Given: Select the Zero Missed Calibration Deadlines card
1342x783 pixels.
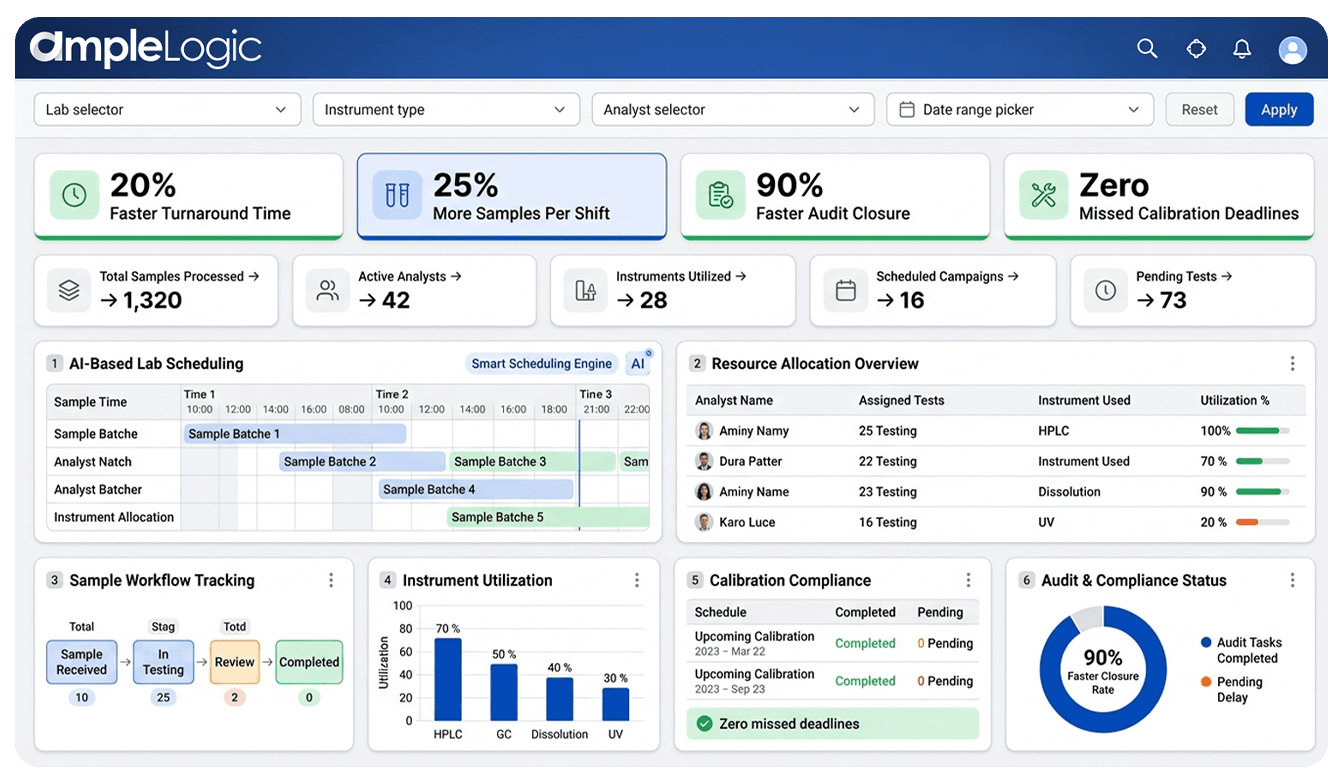Looking at the screenshot, I should [x=1159, y=196].
